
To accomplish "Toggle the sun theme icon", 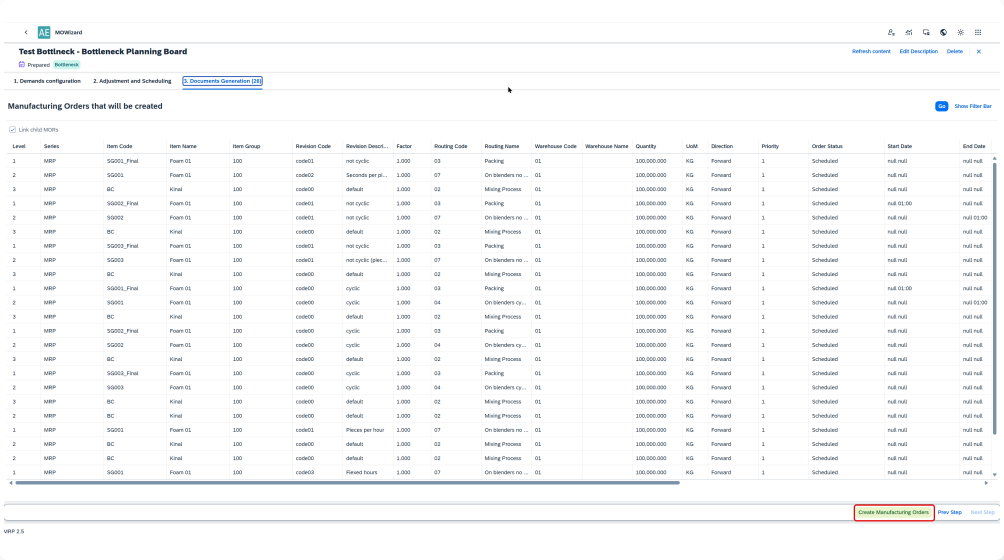I will (x=960, y=32).
